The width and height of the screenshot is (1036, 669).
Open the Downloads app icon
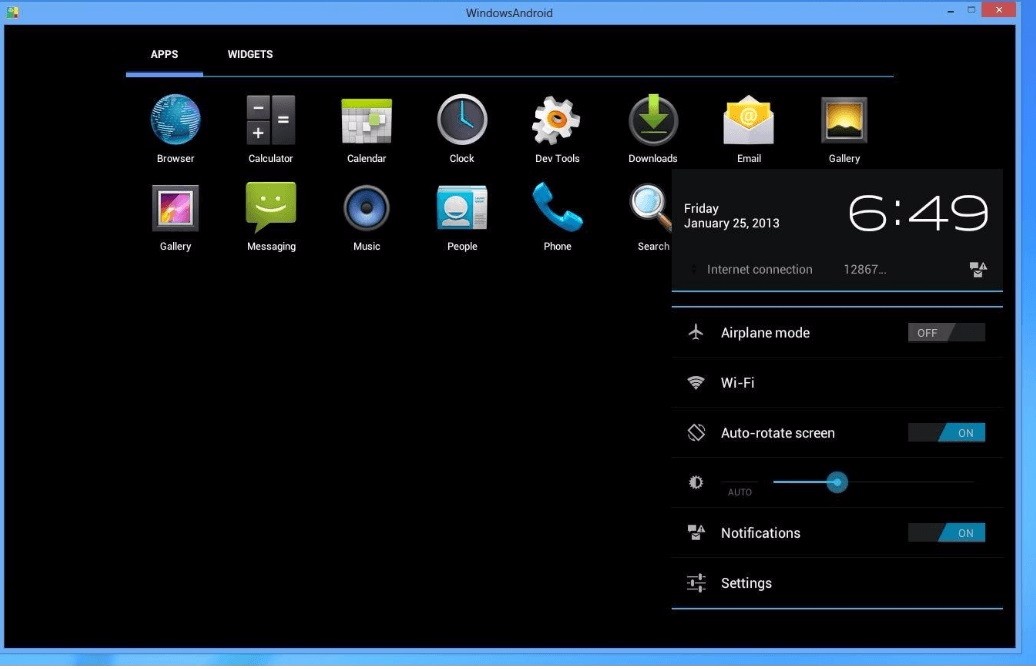[653, 121]
